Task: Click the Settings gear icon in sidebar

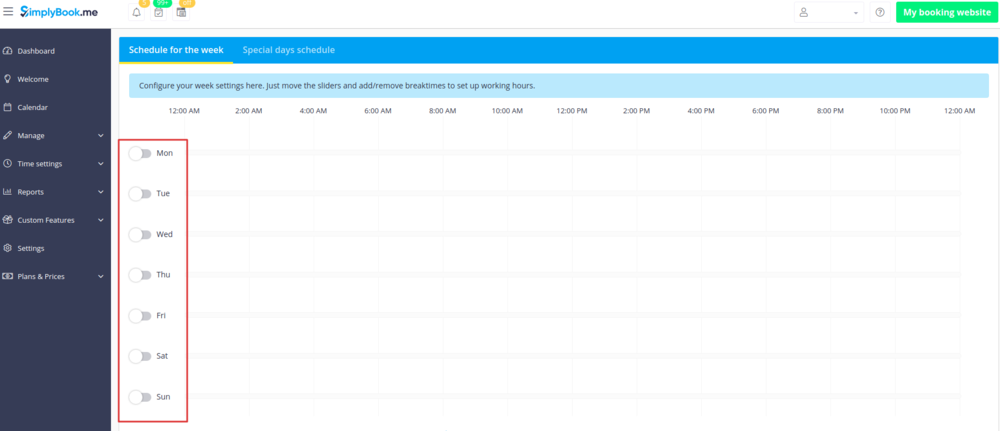Action: tap(8, 248)
